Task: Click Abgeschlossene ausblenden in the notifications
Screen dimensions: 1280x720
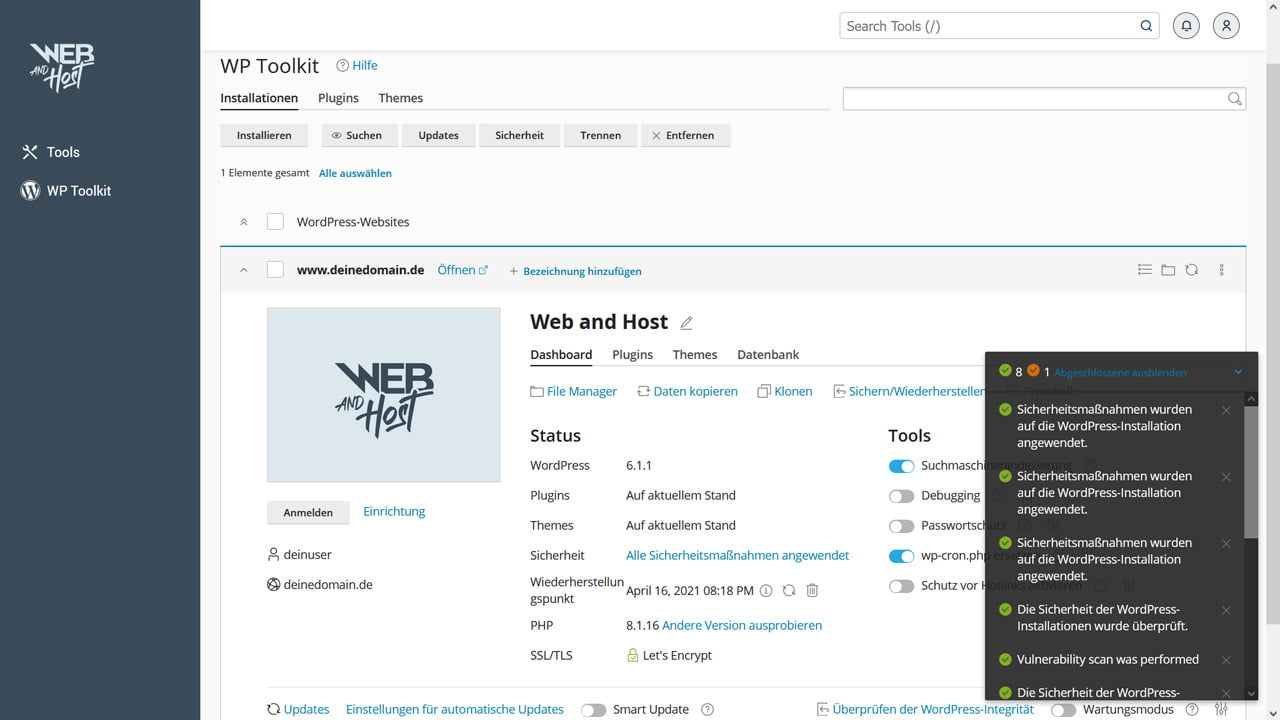Action: point(1120,372)
